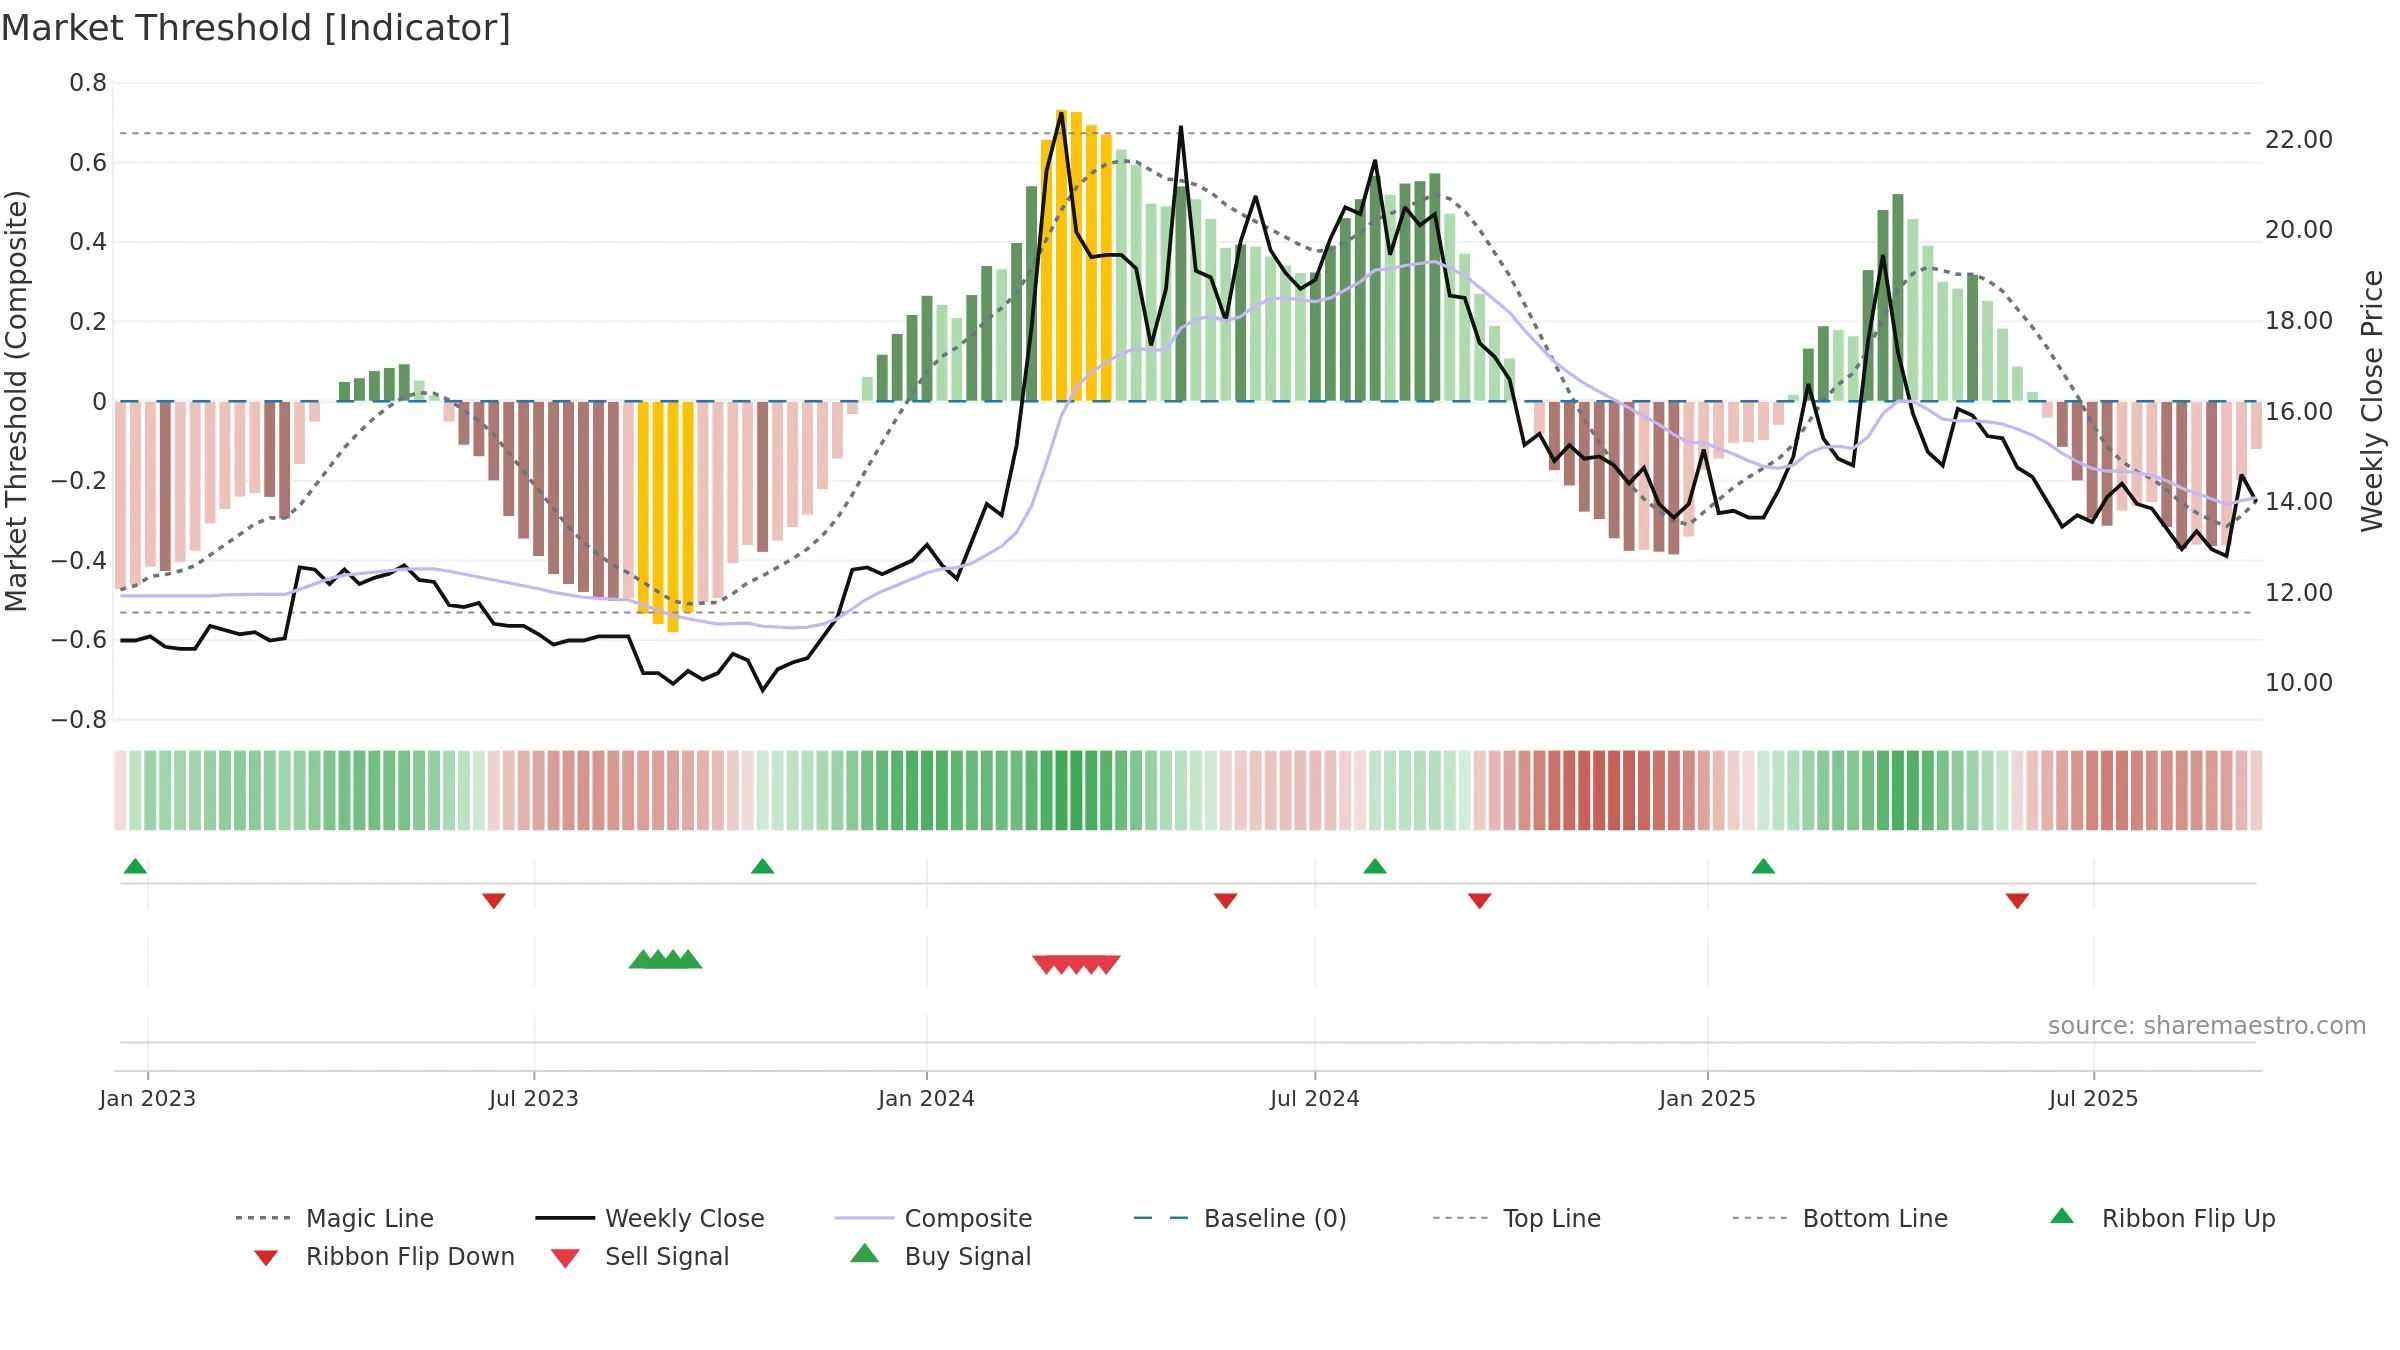Click the red flip-down triangle before Jul 2023
Viewport: 2400px width, 1350px height.
pyautogui.click(x=494, y=901)
